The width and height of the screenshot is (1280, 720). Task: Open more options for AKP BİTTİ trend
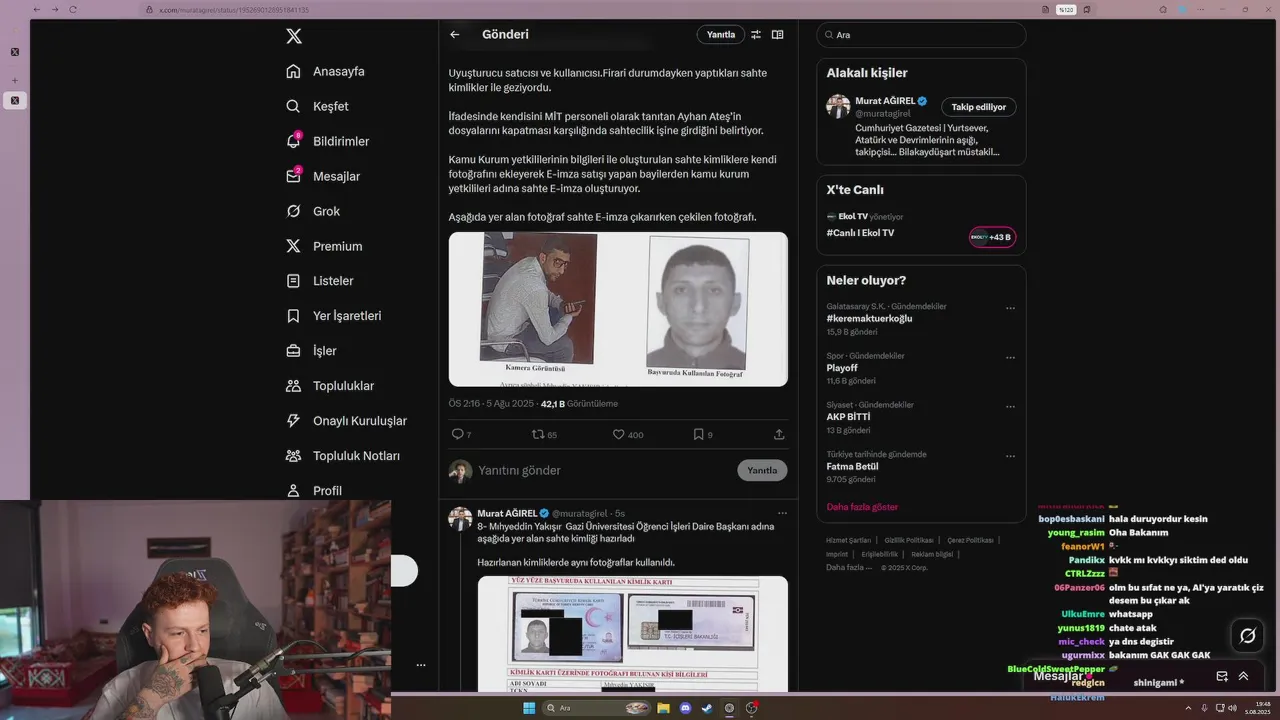pos(1010,407)
